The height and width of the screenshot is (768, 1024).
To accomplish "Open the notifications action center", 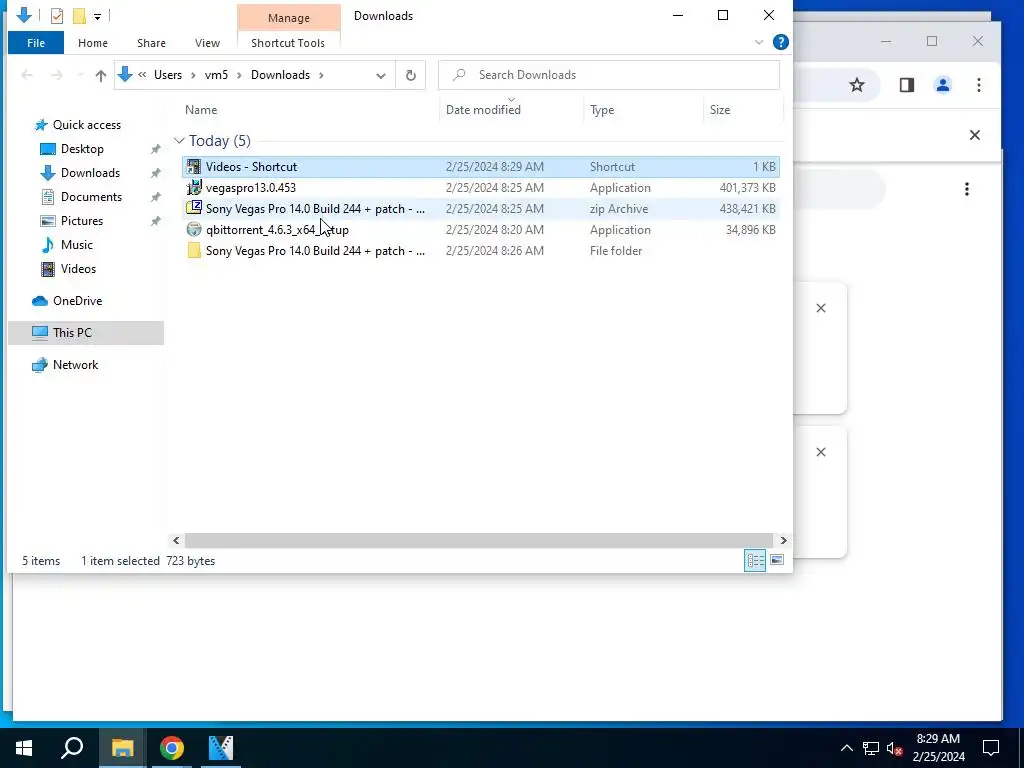I will point(991,748).
